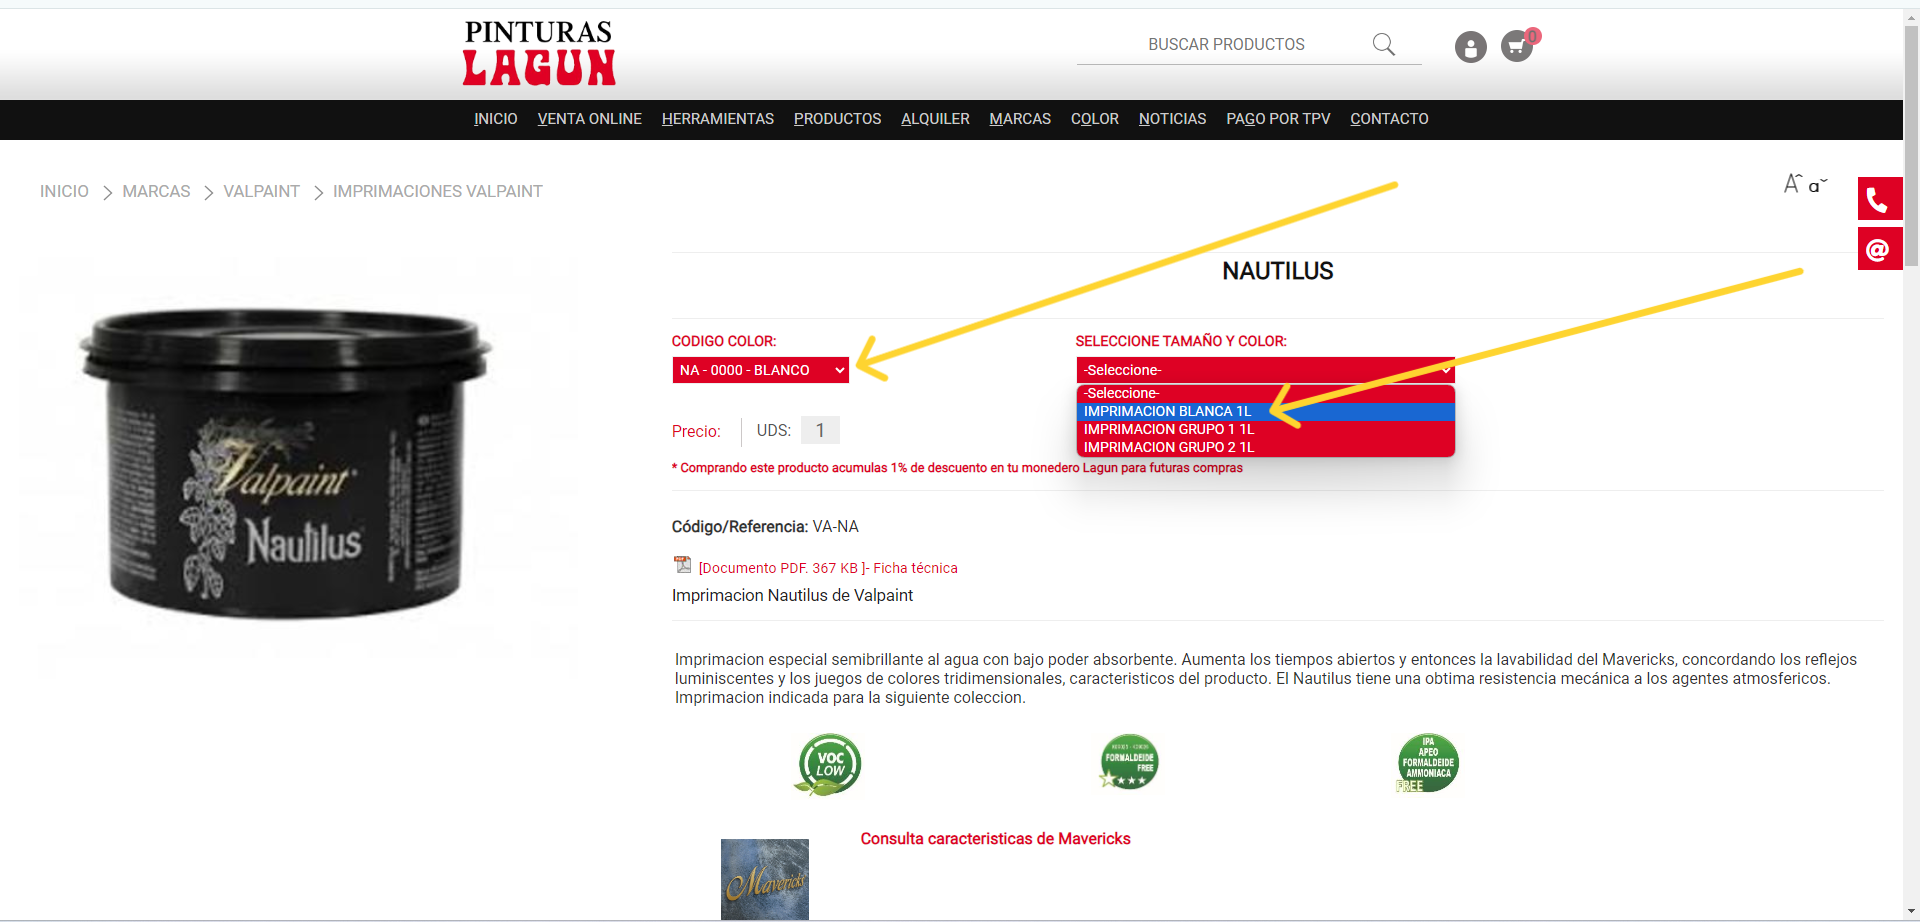The height and width of the screenshot is (922, 1920).
Task: Click the PDF document icon
Action: pyautogui.click(x=683, y=565)
